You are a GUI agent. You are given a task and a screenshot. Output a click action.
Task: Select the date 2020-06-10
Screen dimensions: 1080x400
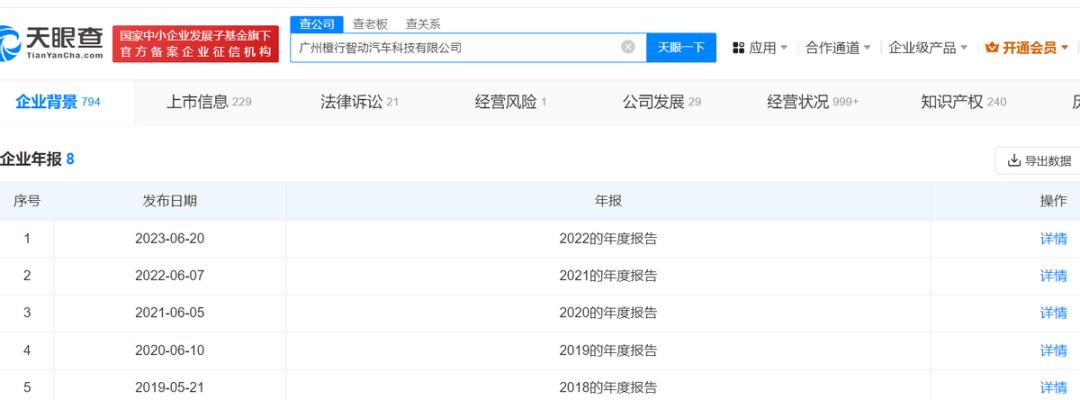(x=169, y=350)
